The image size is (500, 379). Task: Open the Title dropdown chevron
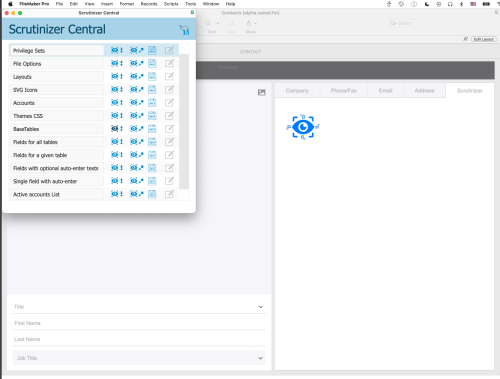pyautogui.click(x=261, y=307)
